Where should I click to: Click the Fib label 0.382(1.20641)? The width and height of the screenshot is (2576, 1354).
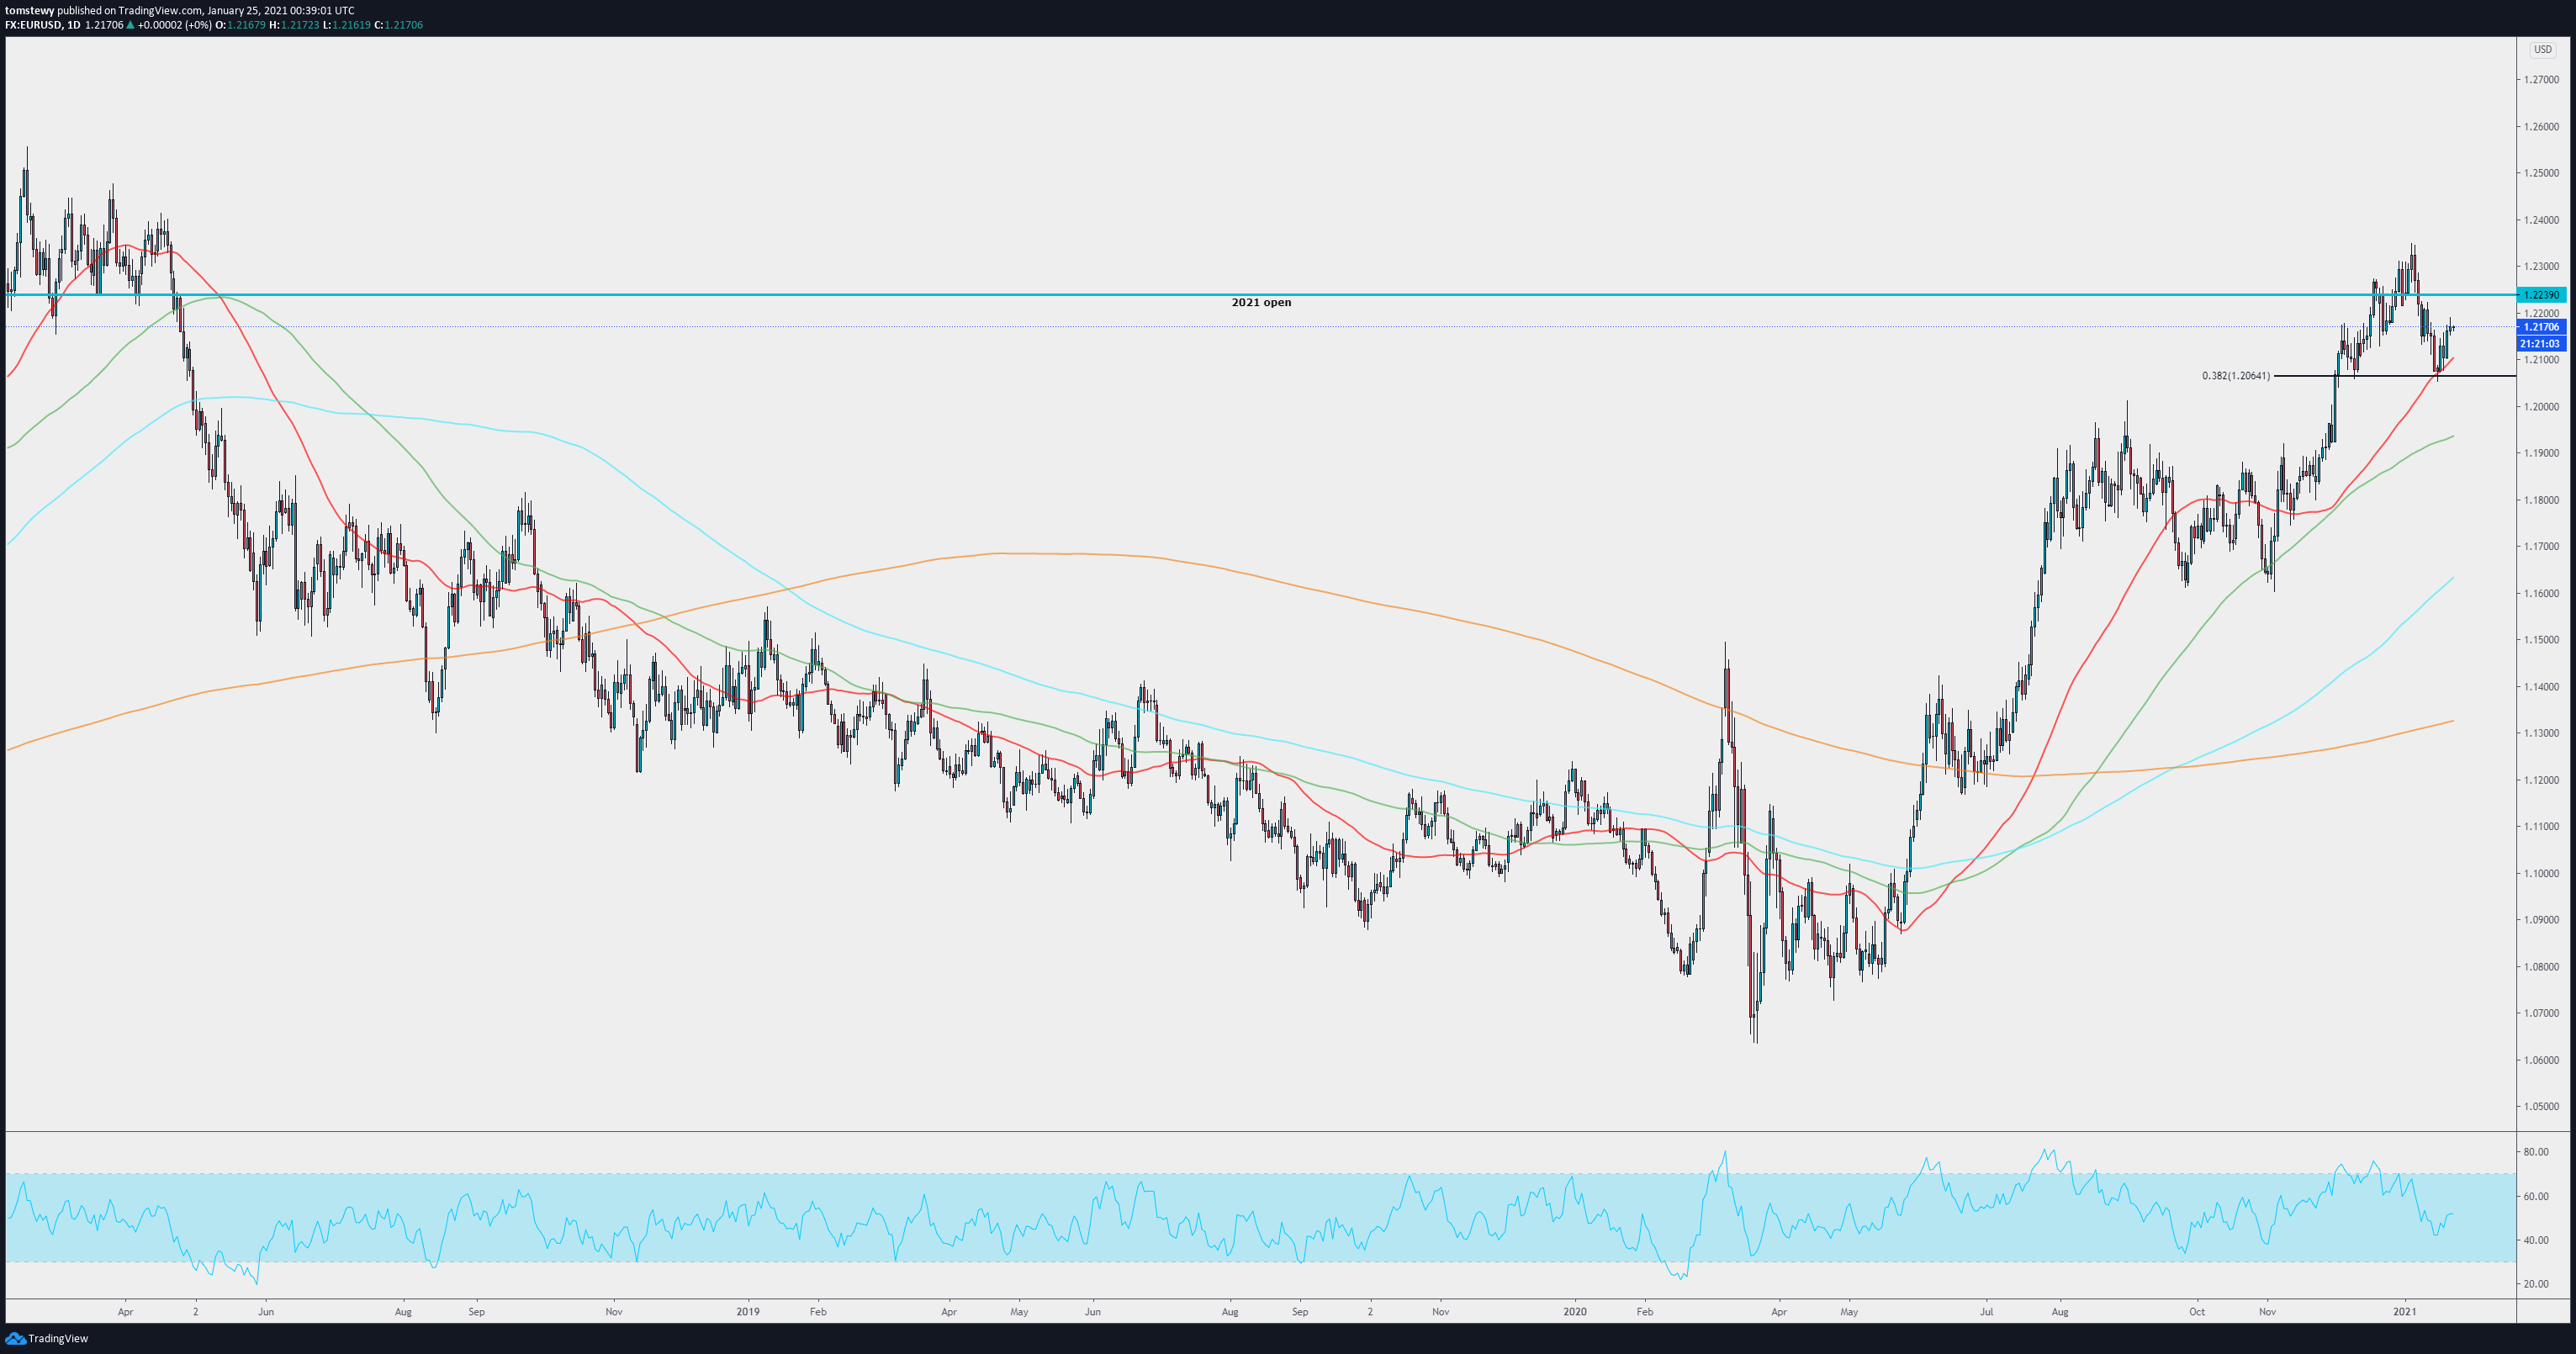pos(2236,376)
